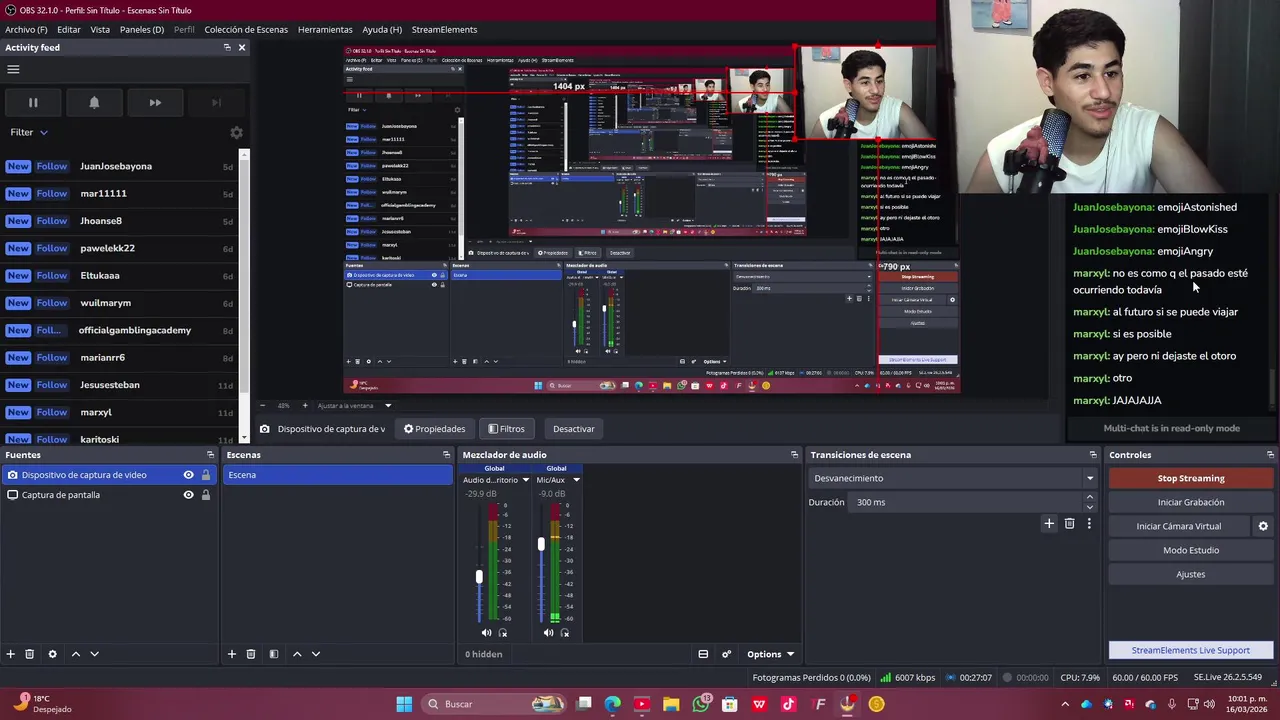Open Activity feed settings gear
This screenshot has height=720, width=1280.
236,133
